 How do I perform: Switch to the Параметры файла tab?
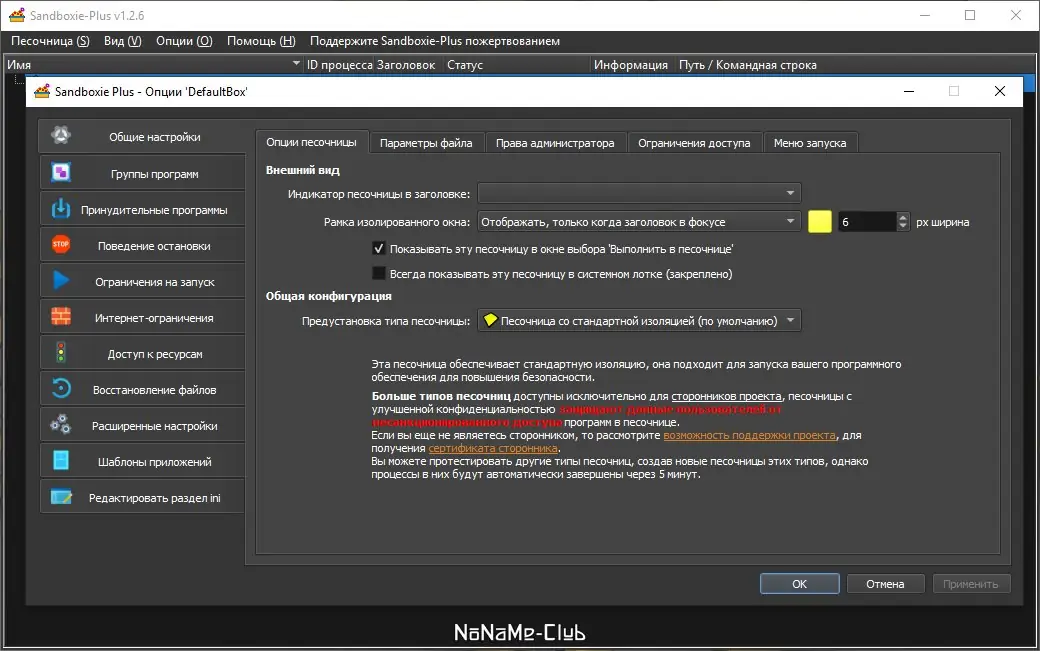click(426, 143)
